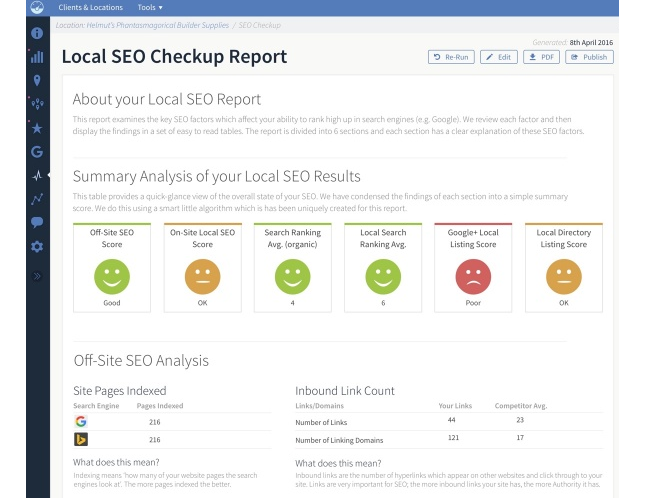The width and height of the screenshot is (648, 498).
Task: Select the pulse SEO checkup icon
Action: (37, 176)
